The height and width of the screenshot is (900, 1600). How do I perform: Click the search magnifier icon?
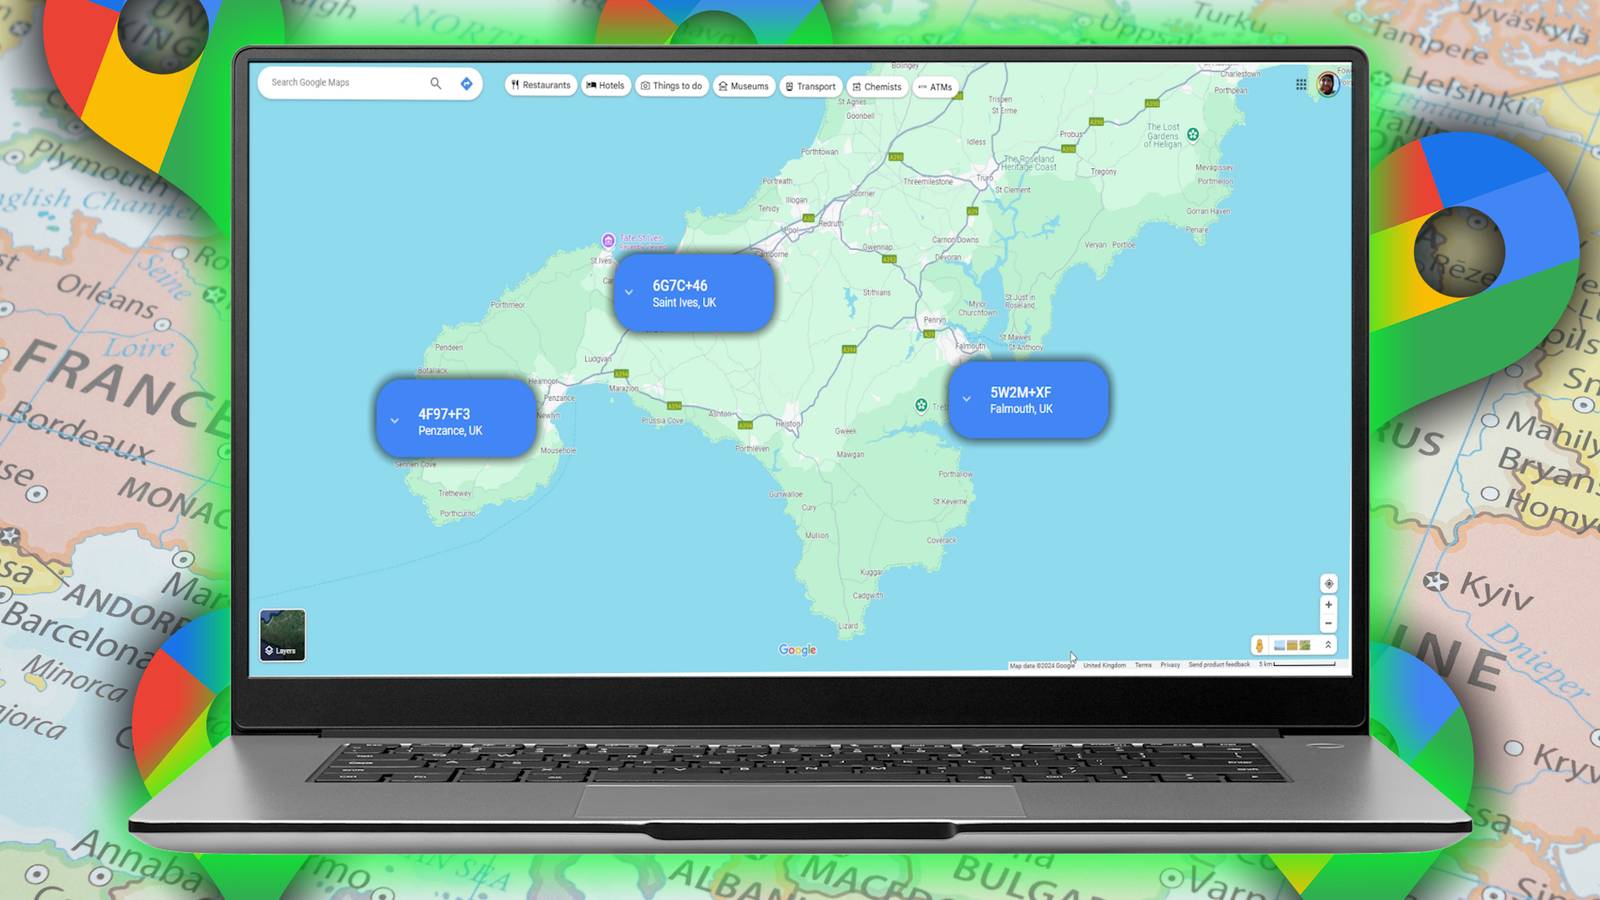click(x=435, y=83)
